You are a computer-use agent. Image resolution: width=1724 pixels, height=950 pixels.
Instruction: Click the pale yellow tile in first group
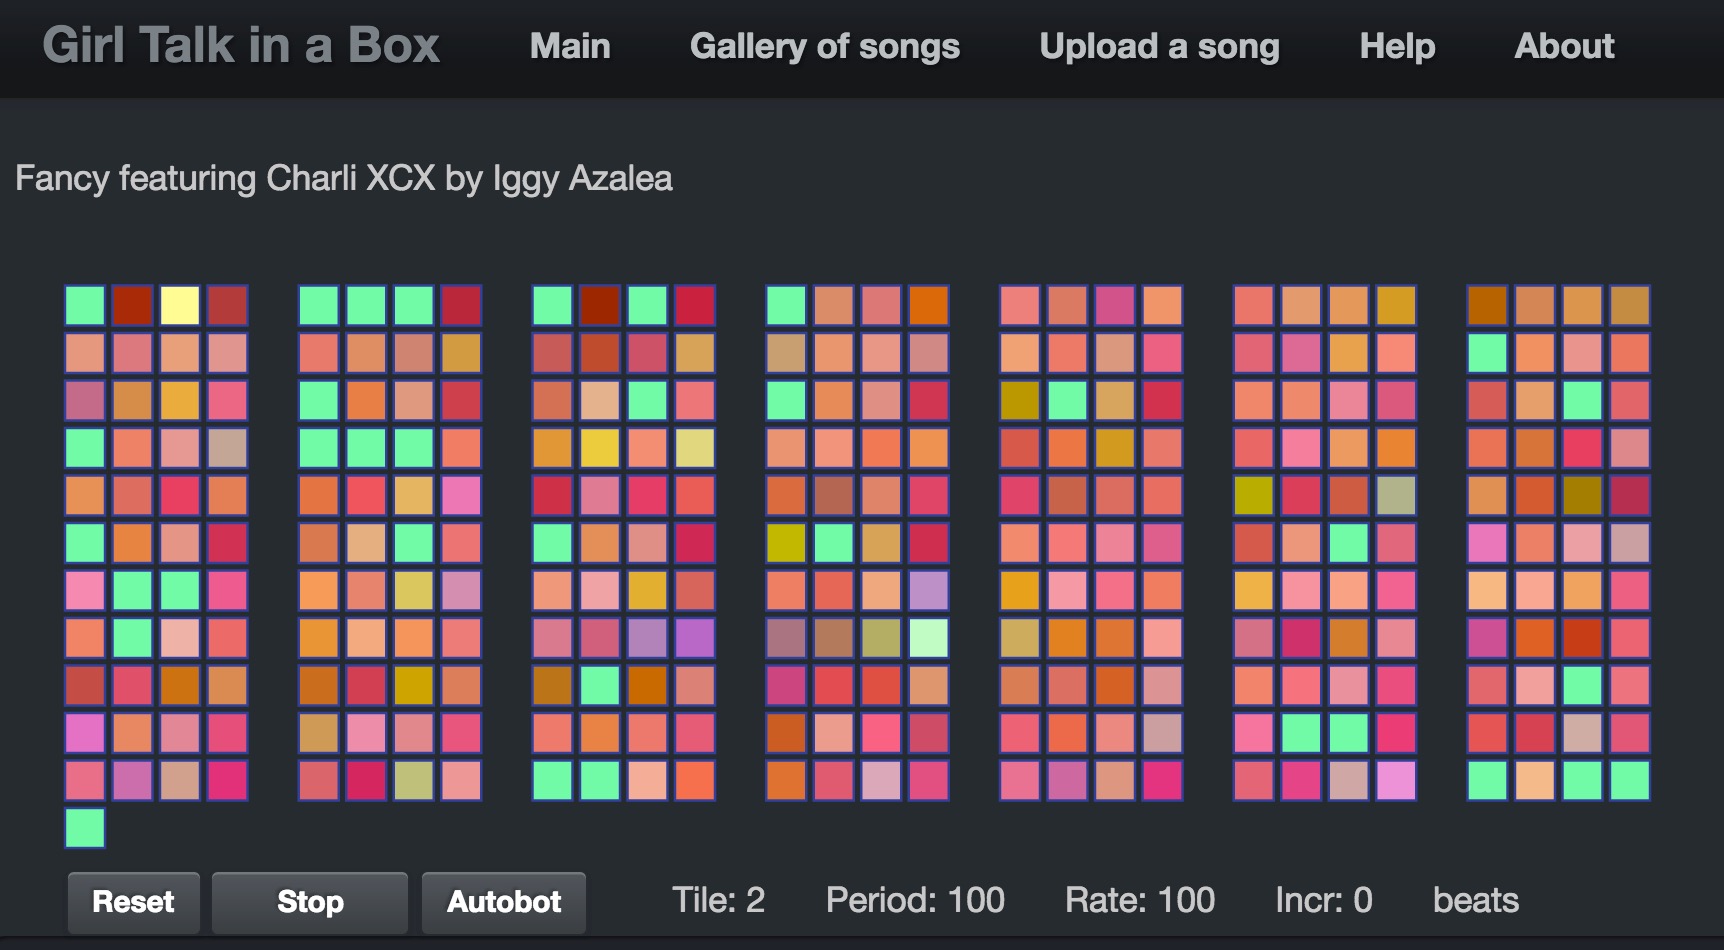coord(180,305)
